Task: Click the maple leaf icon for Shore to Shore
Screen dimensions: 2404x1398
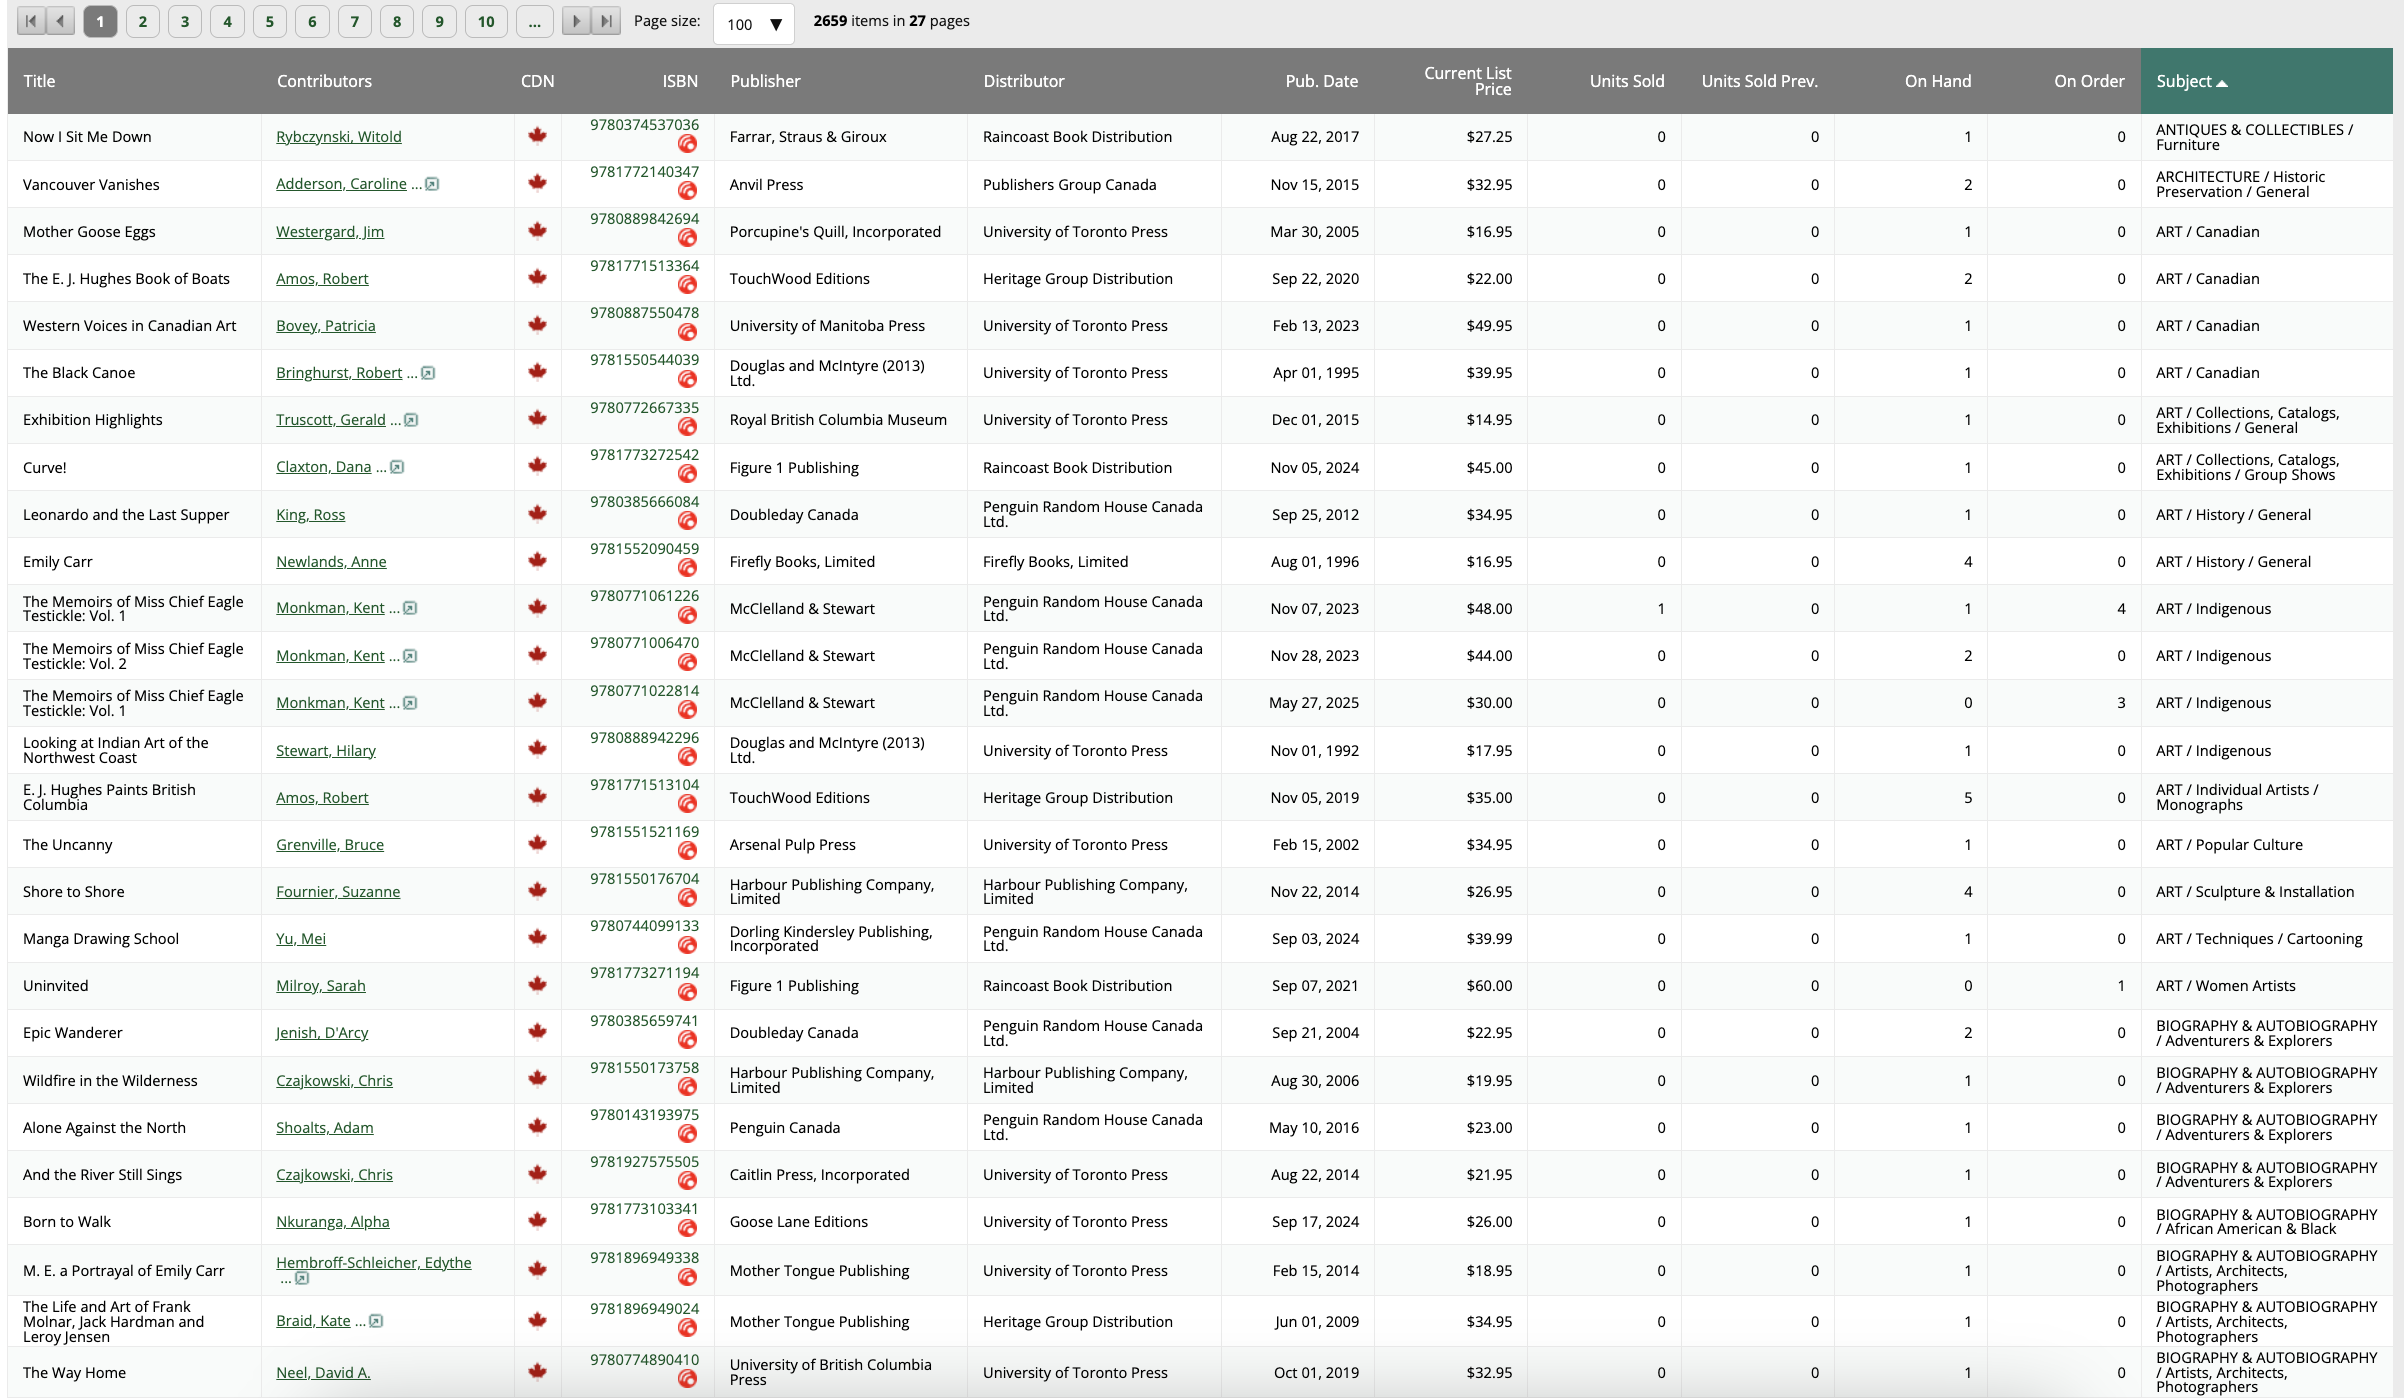Action: click(x=538, y=890)
